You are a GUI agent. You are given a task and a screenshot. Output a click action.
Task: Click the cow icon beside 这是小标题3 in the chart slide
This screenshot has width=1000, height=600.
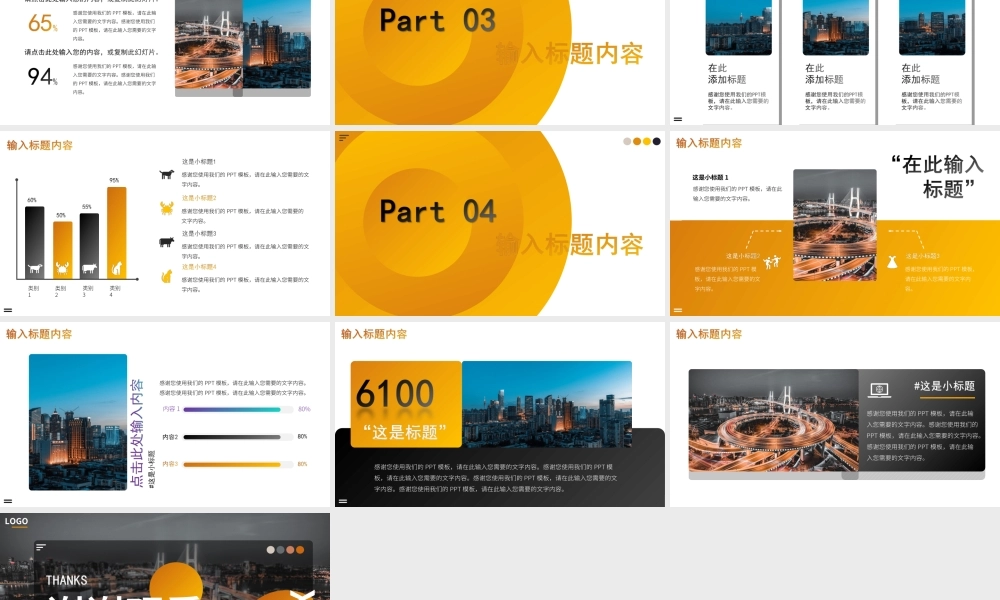pyautogui.click(x=166, y=242)
